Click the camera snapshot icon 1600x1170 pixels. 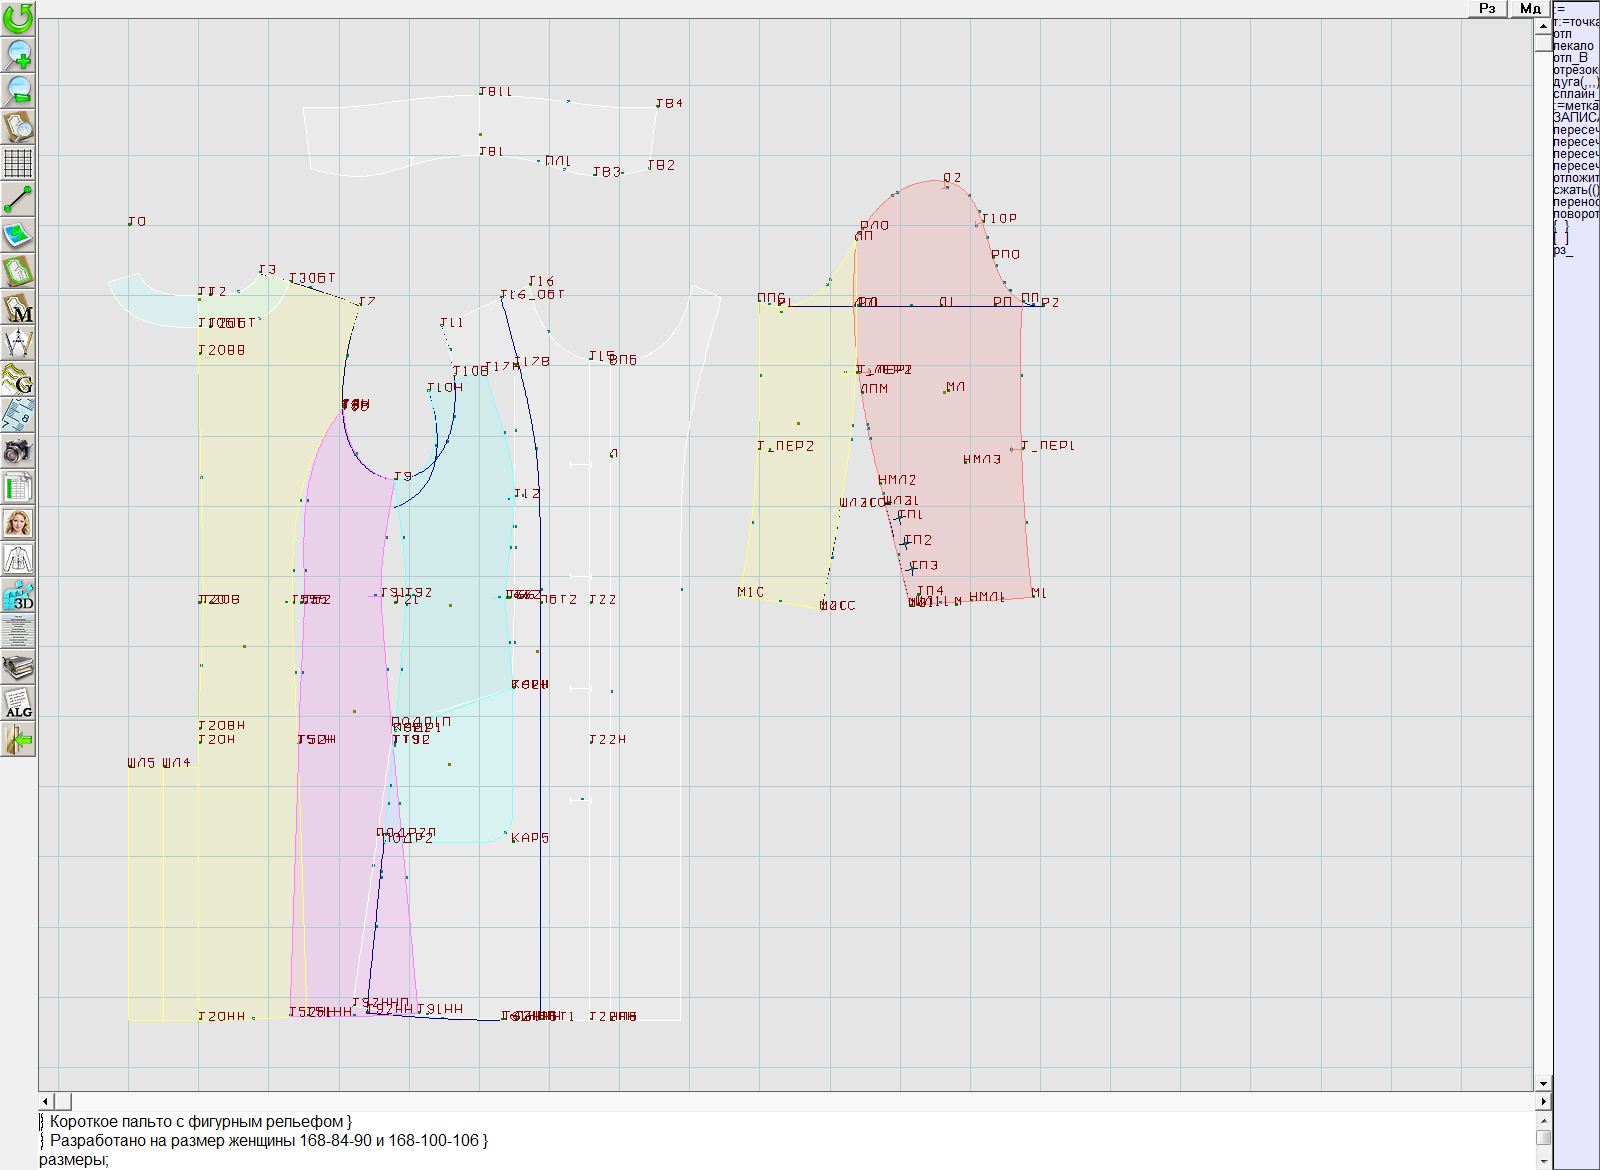pos(18,451)
